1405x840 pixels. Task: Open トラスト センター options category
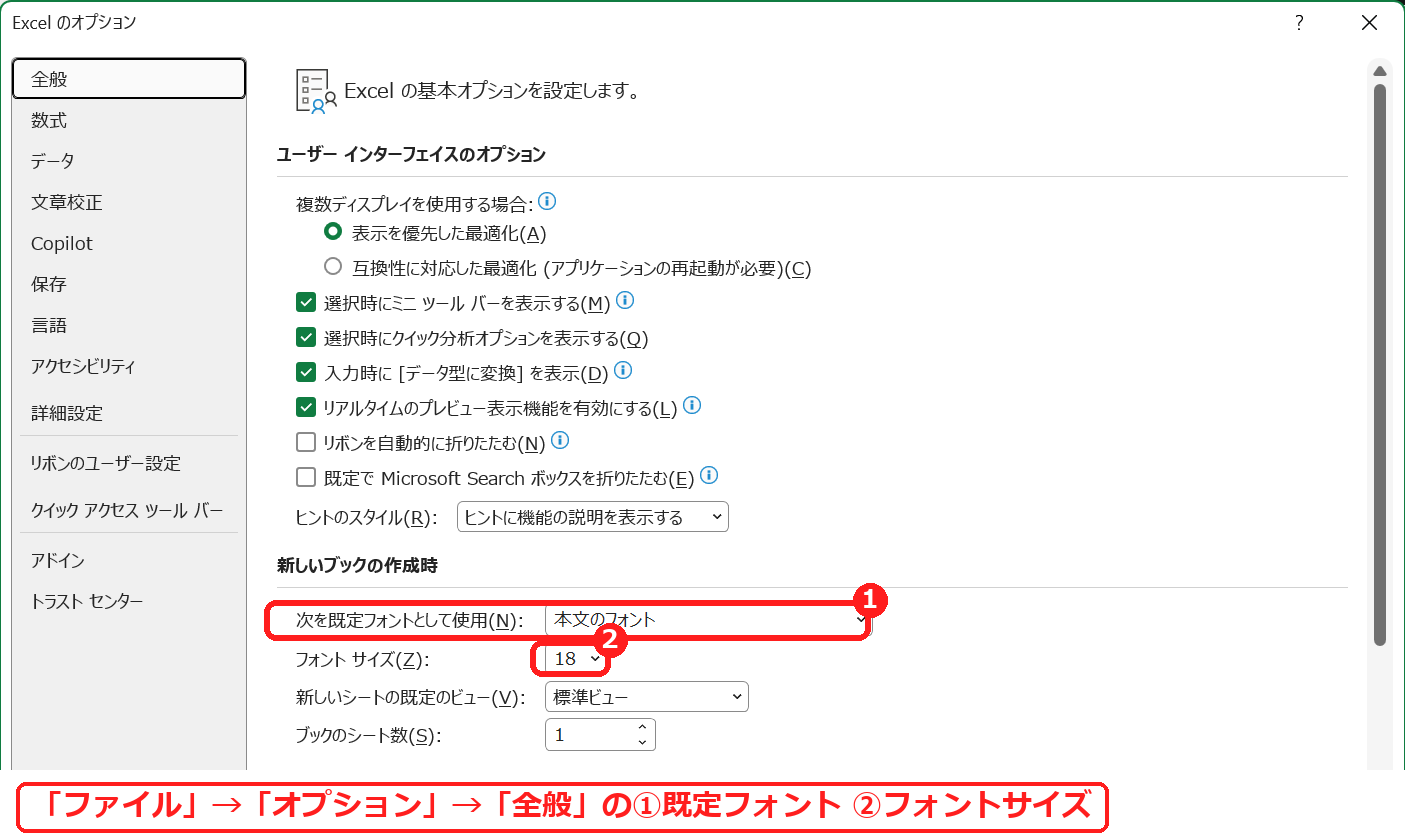[x=129, y=601]
